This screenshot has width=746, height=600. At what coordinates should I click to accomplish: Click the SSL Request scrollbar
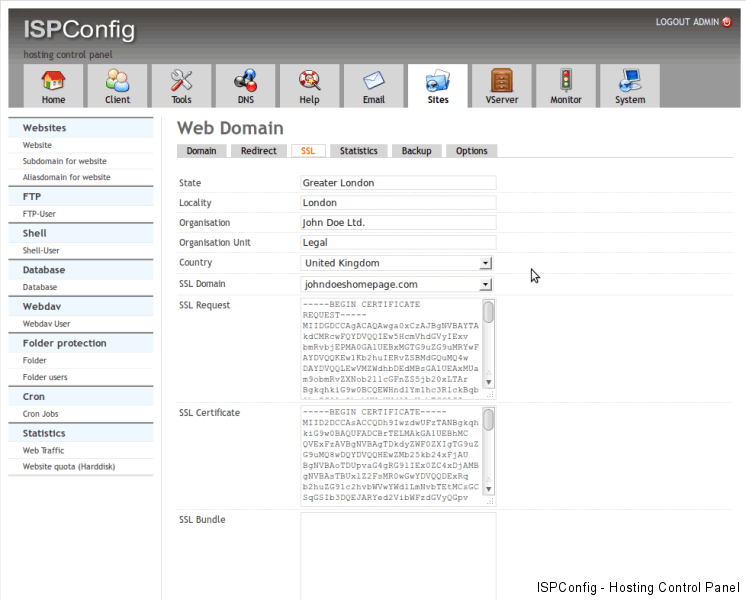pos(489,343)
